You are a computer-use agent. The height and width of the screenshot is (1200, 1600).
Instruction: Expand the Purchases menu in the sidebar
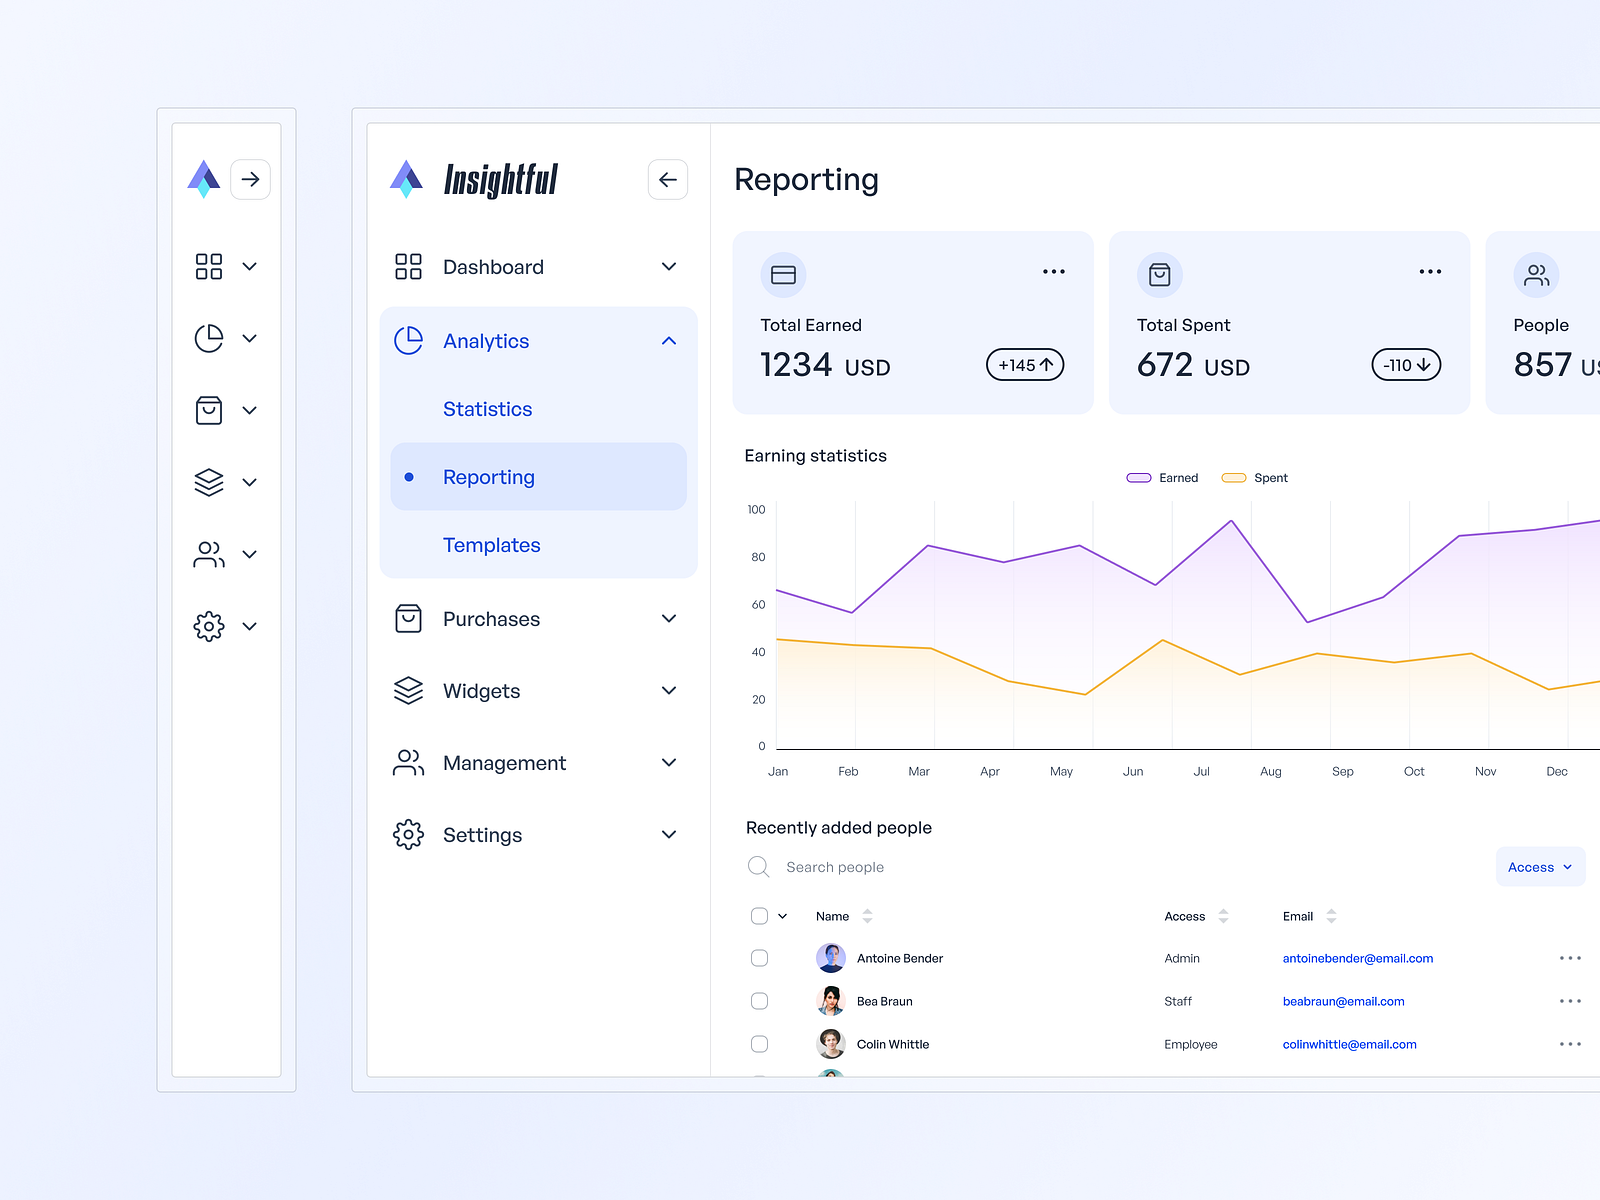tap(668, 618)
